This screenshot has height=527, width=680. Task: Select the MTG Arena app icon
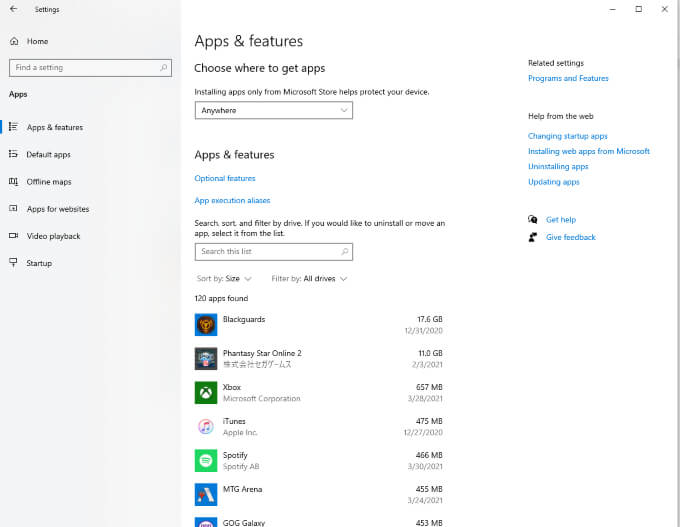(206, 494)
